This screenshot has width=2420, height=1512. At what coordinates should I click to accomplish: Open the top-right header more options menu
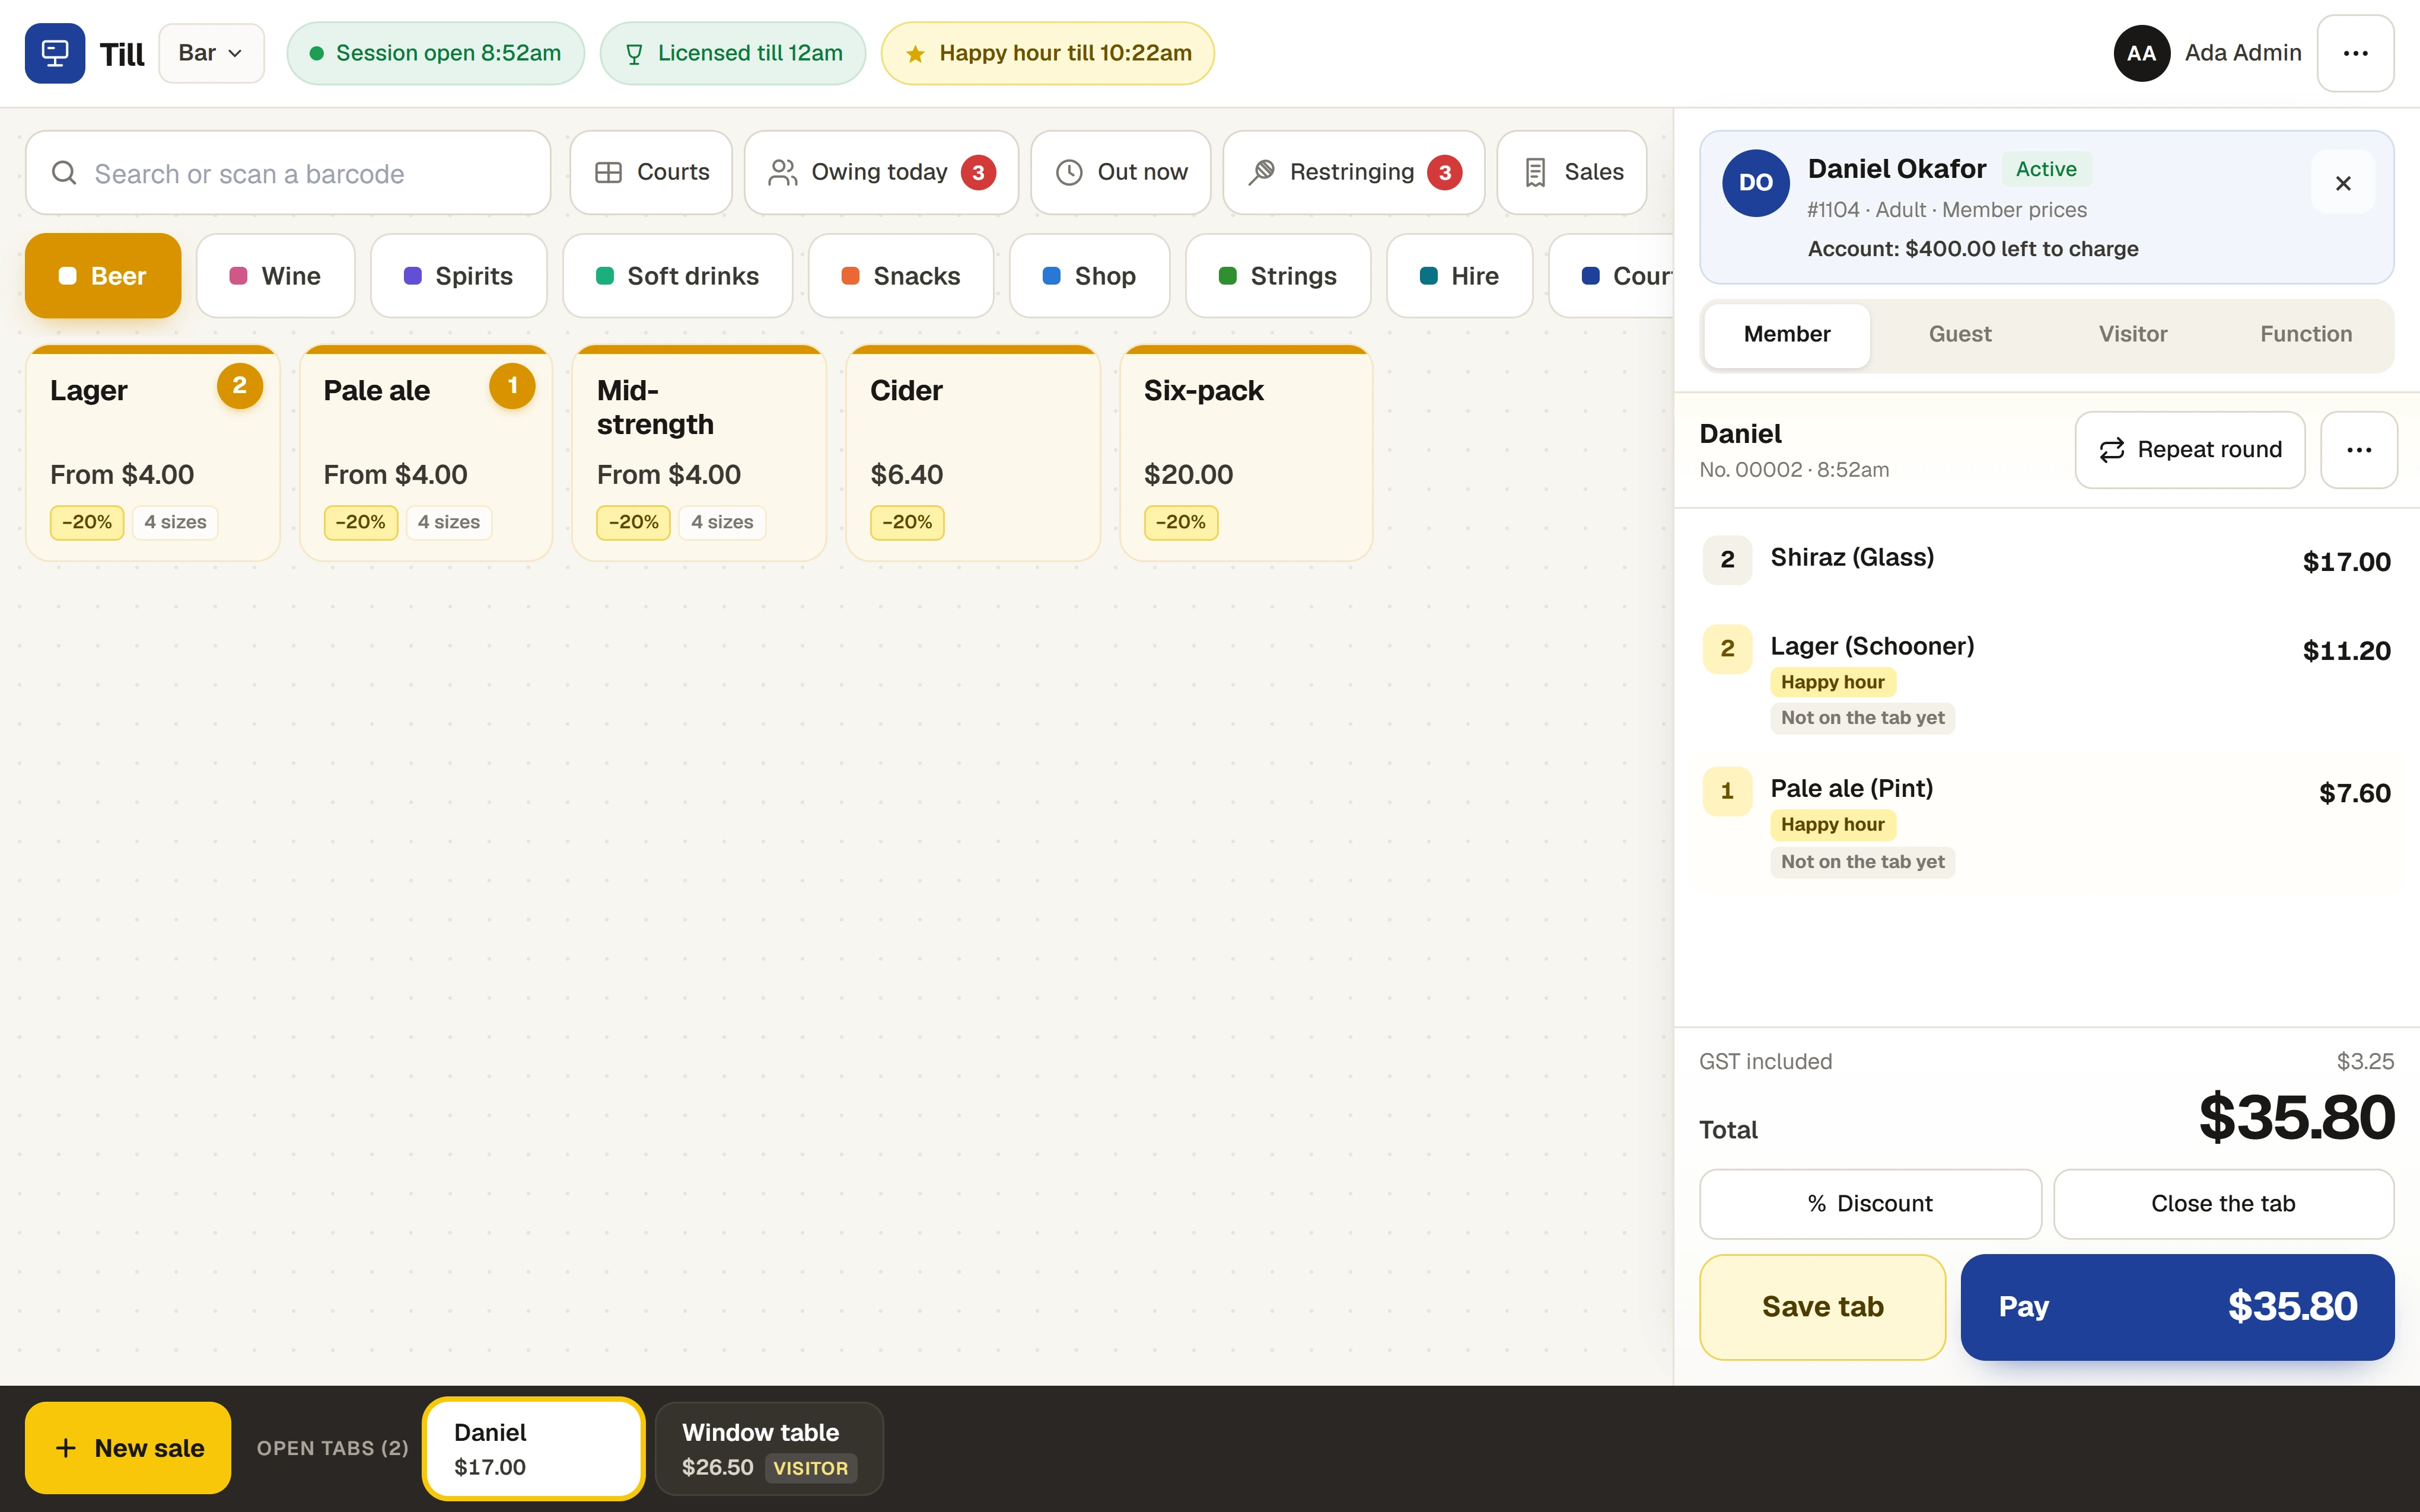click(x=2355, y=53)
